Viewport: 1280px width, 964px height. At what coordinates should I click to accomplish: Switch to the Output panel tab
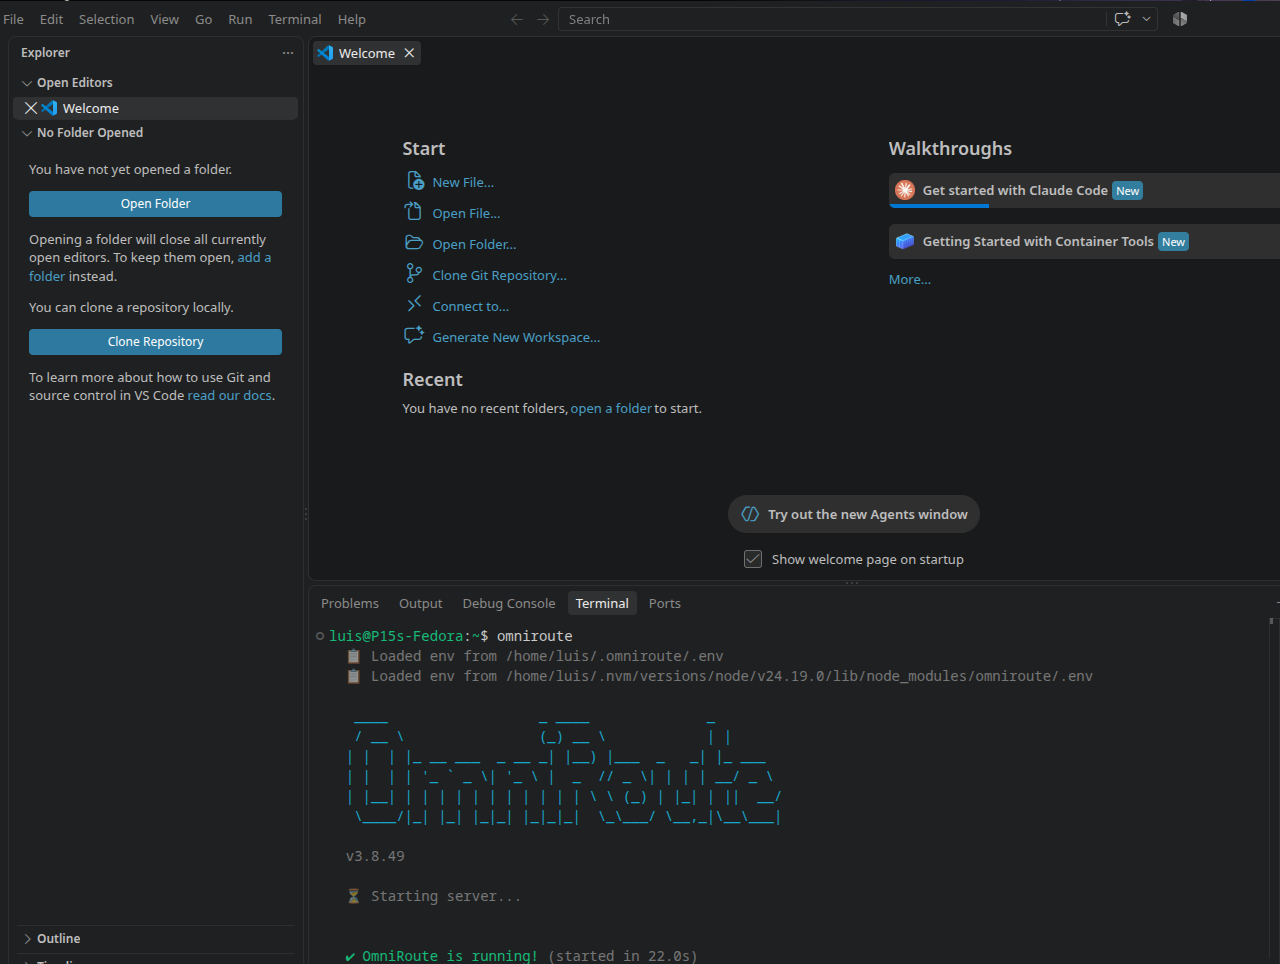421,603
